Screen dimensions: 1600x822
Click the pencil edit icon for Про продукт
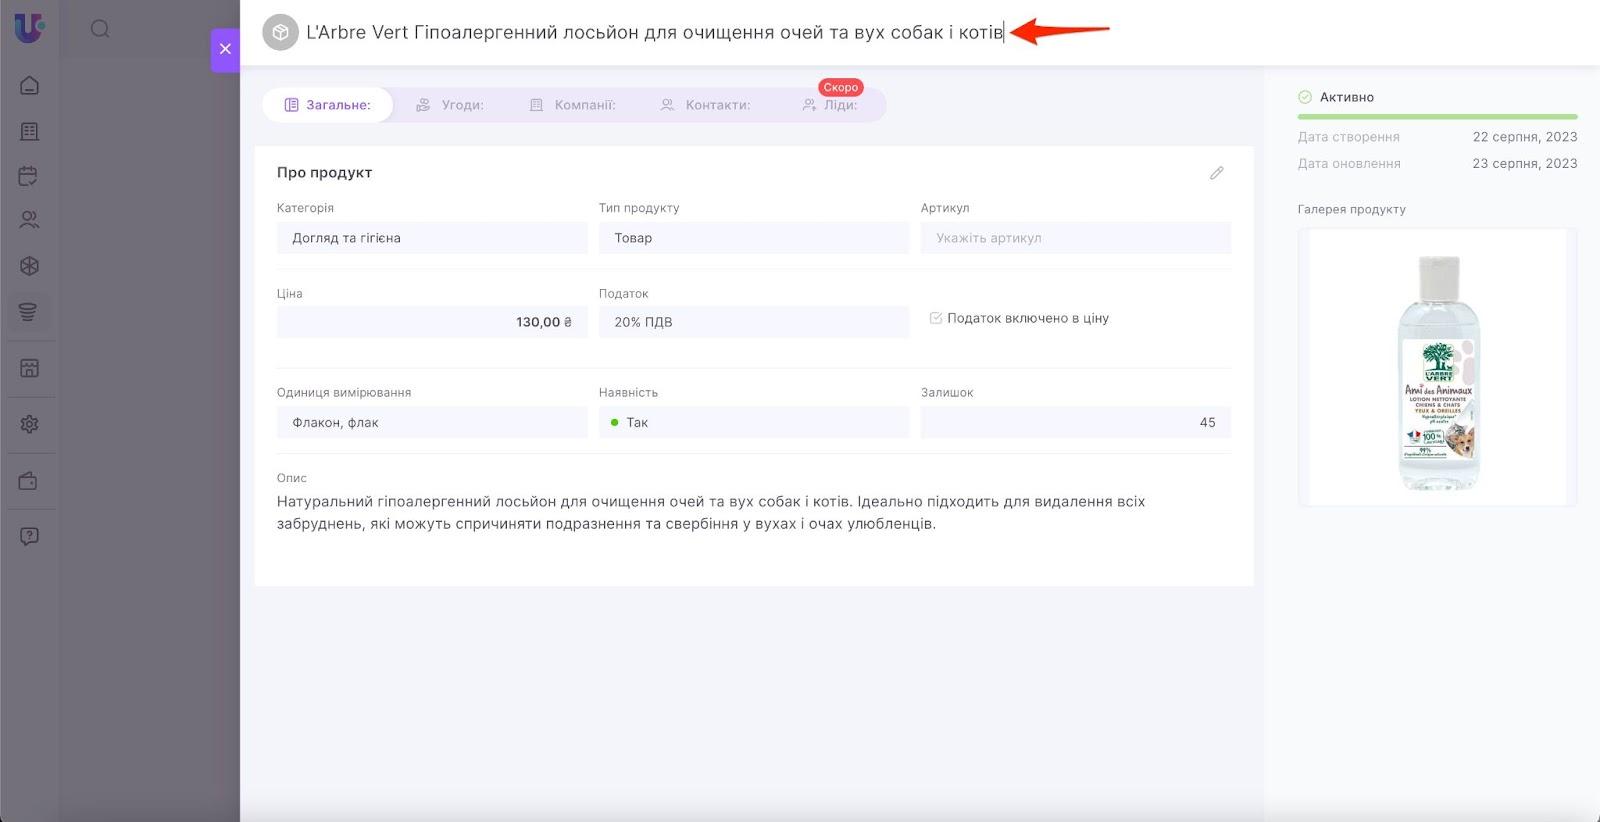(1216, 173)
